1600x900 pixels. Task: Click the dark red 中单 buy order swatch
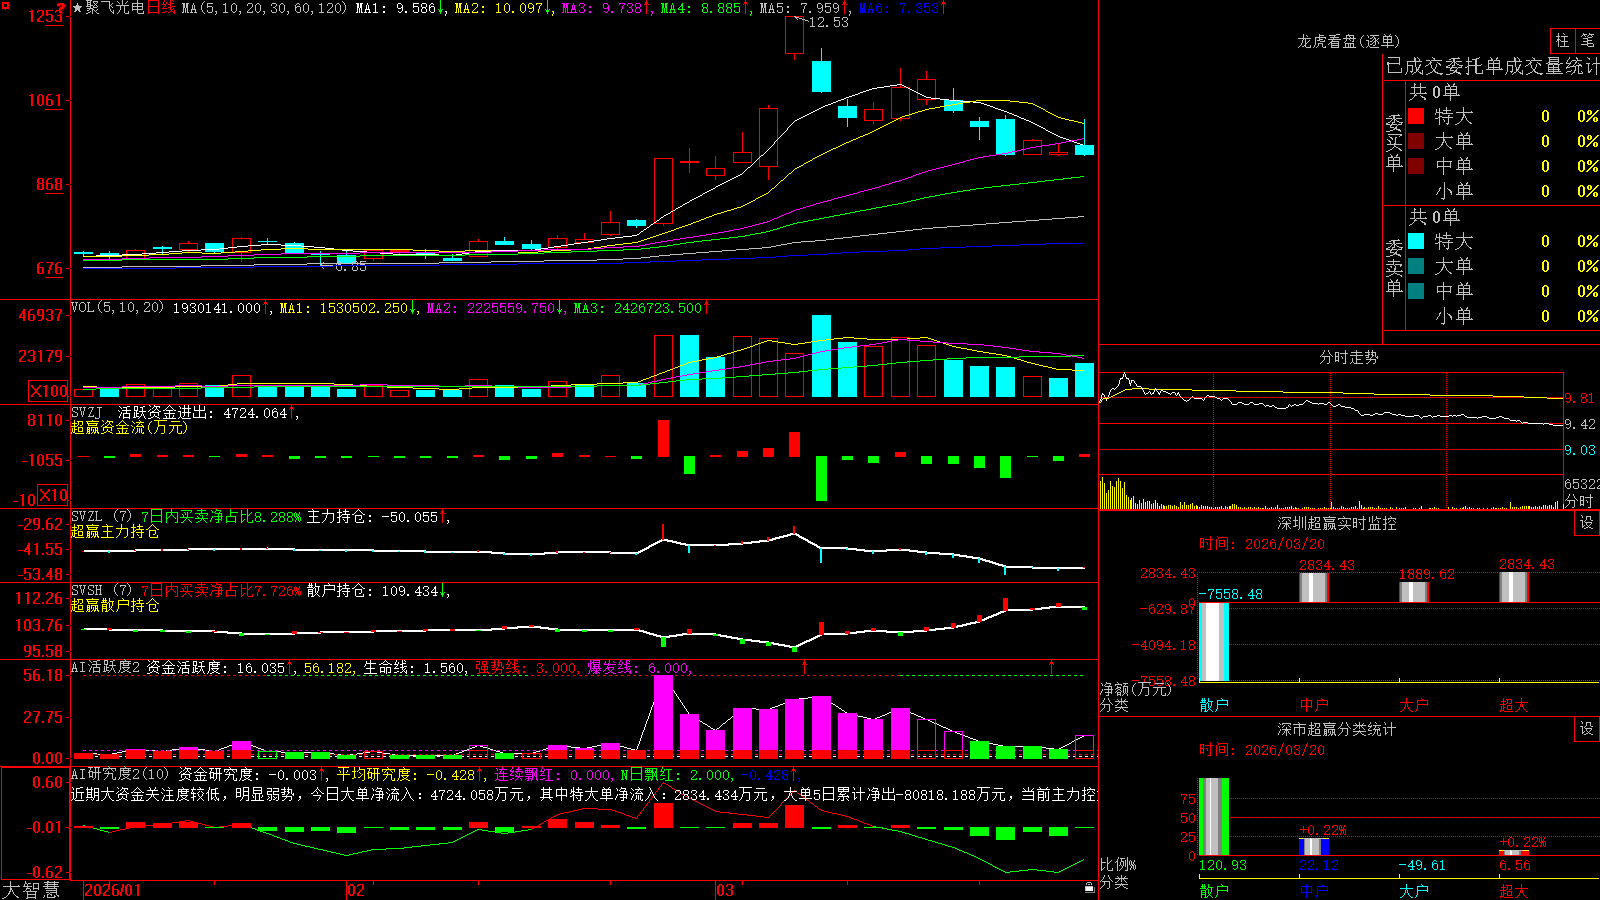tap(1416, 166)
